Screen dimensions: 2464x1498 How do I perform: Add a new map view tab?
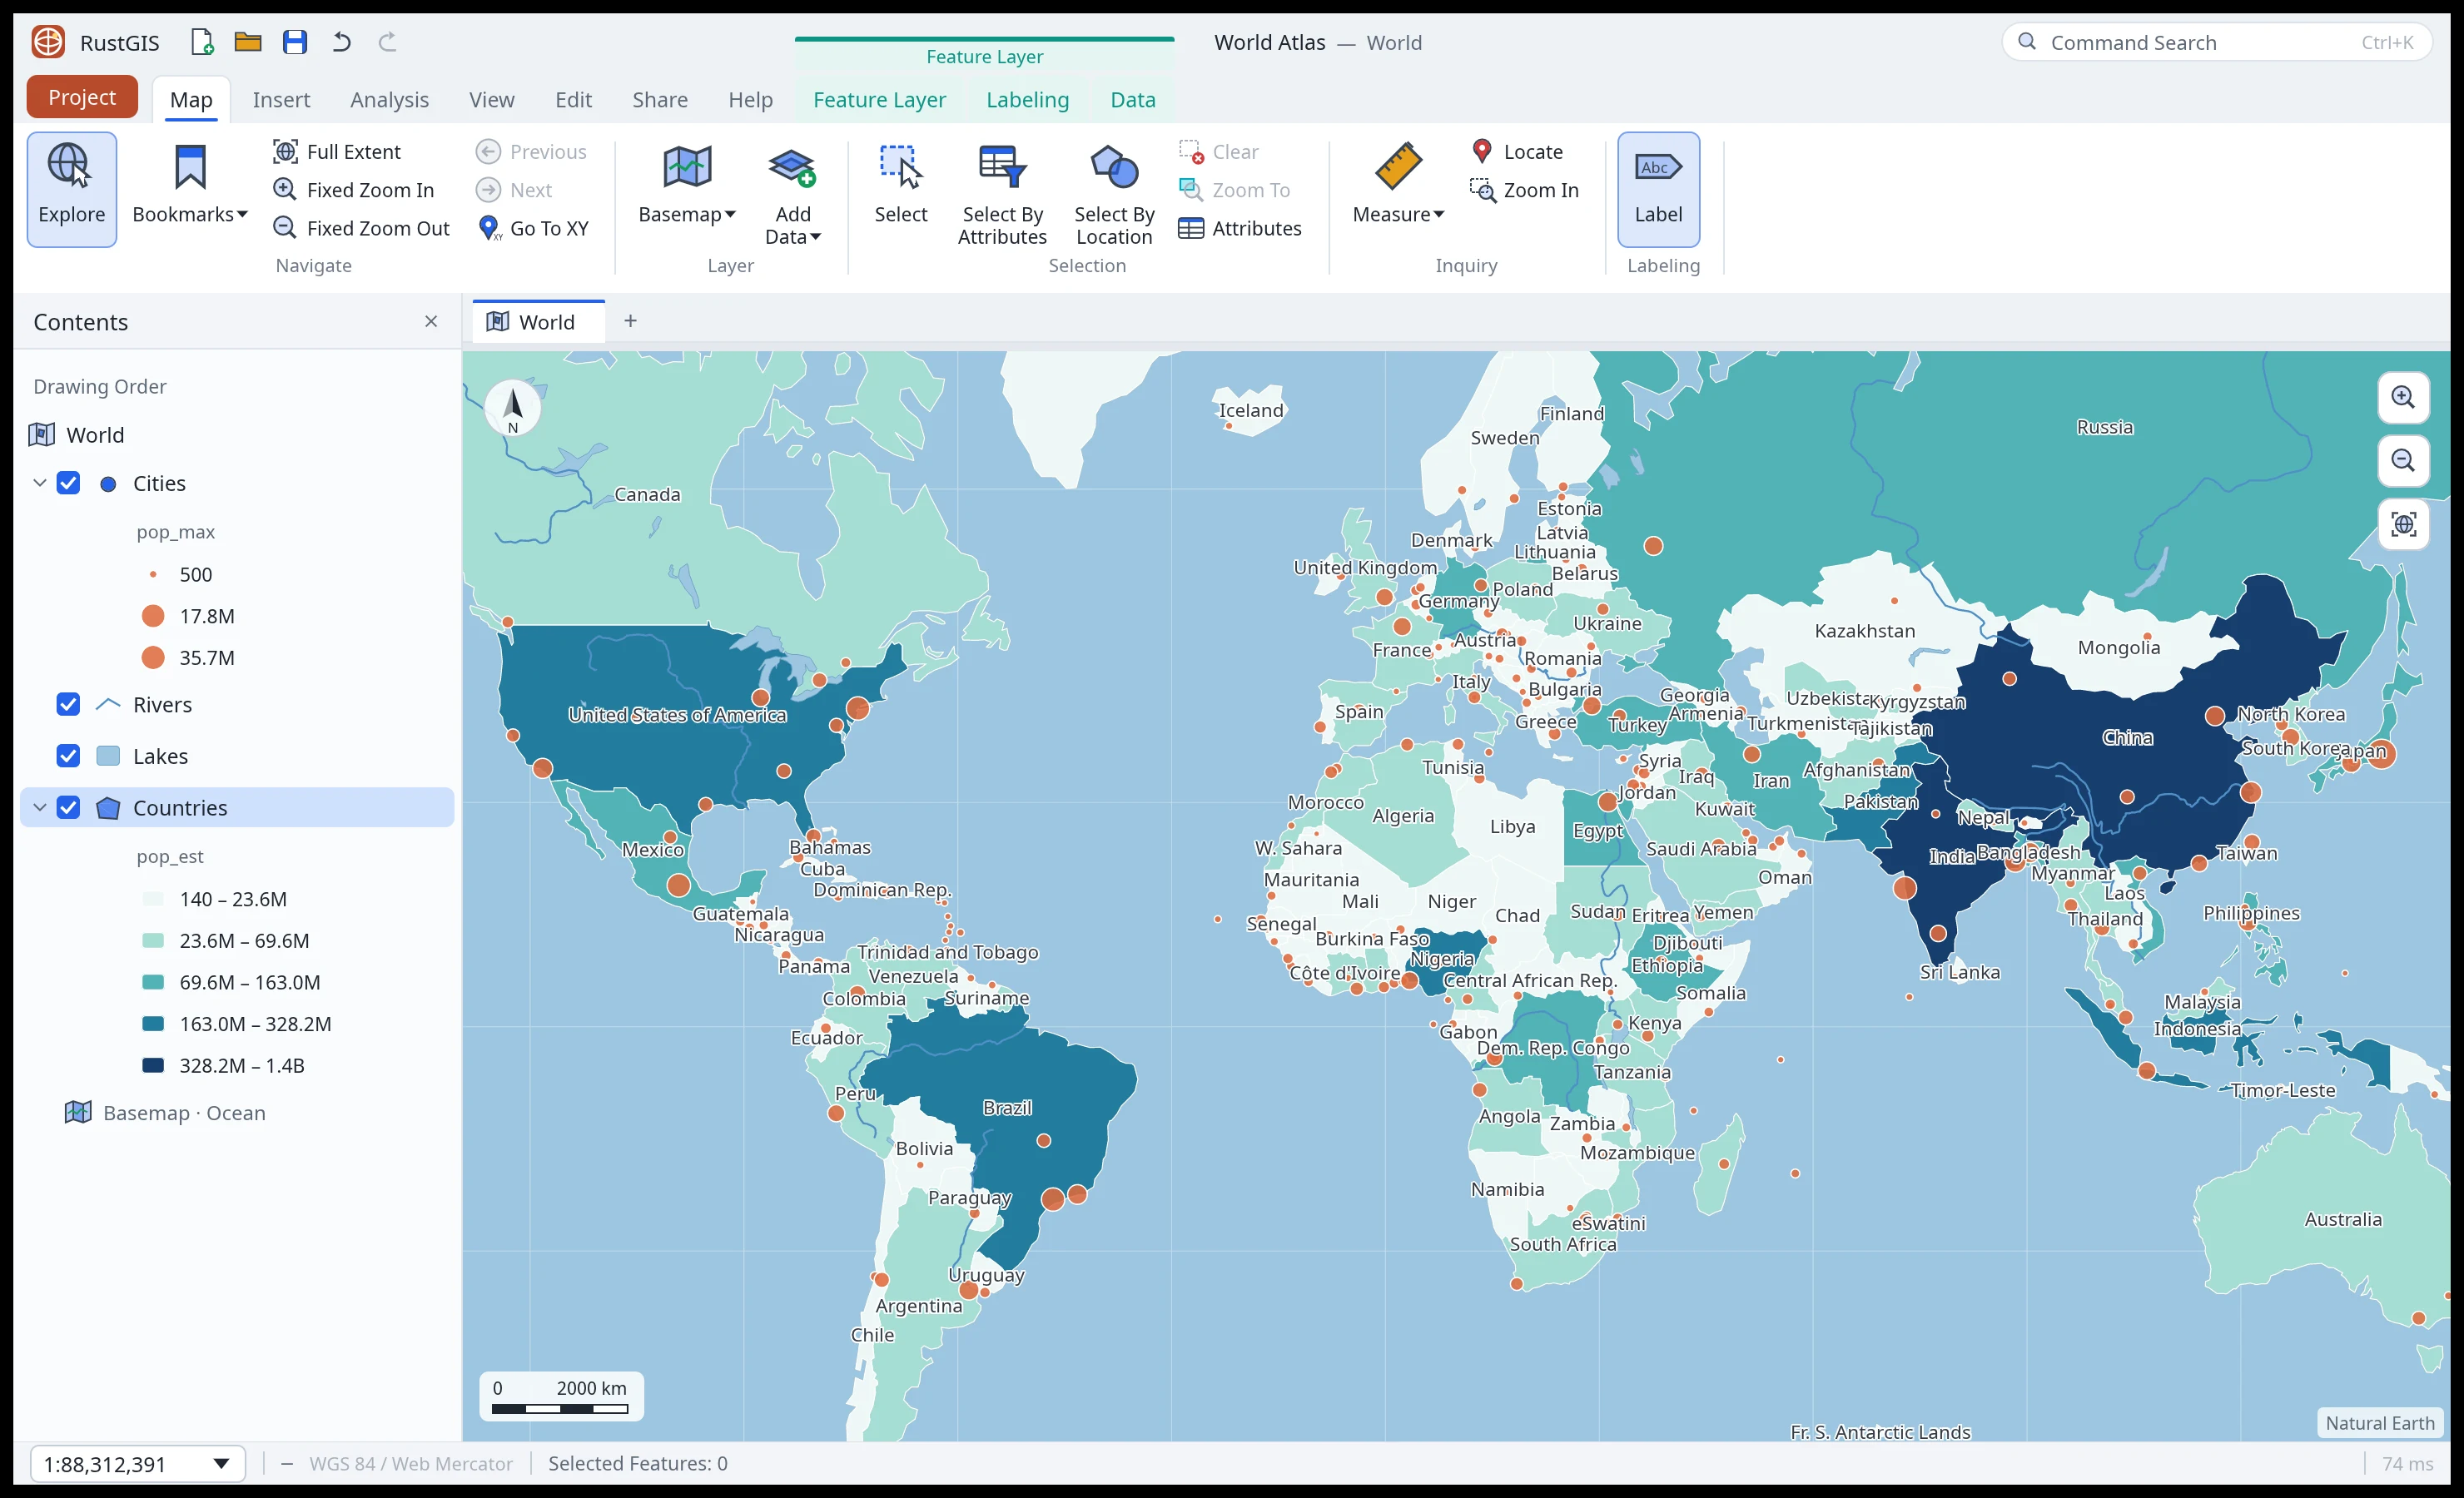(x=630, y=321)
